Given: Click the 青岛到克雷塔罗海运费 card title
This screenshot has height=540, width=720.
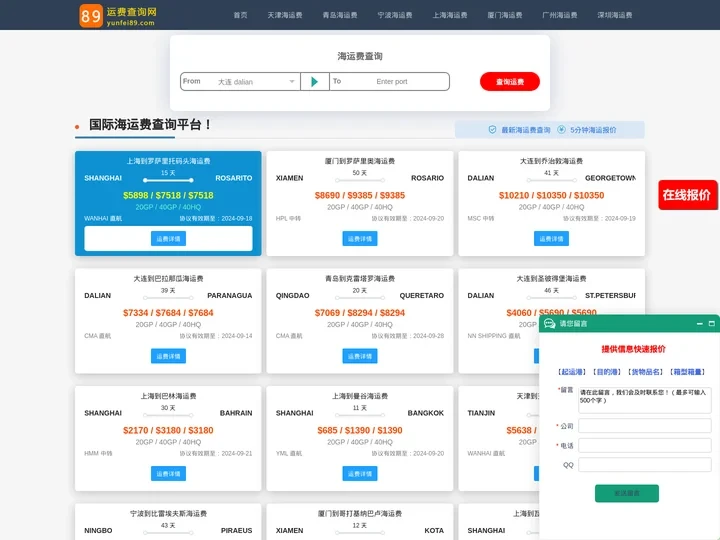Looking at the screenshot, I should 360,279.
